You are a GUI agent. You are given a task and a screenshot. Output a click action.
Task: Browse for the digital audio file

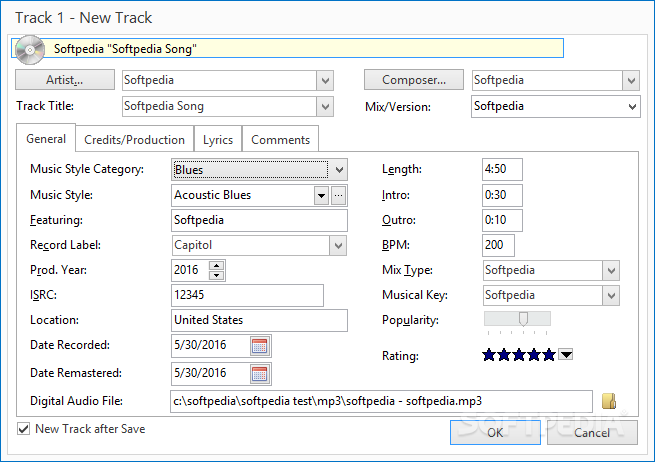click(x=609, y=401)
